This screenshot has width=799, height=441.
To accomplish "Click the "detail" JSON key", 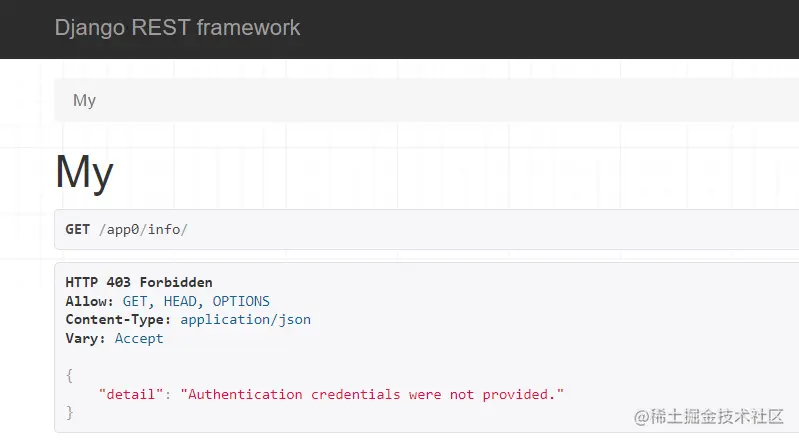I will click(x=131, y=394).
